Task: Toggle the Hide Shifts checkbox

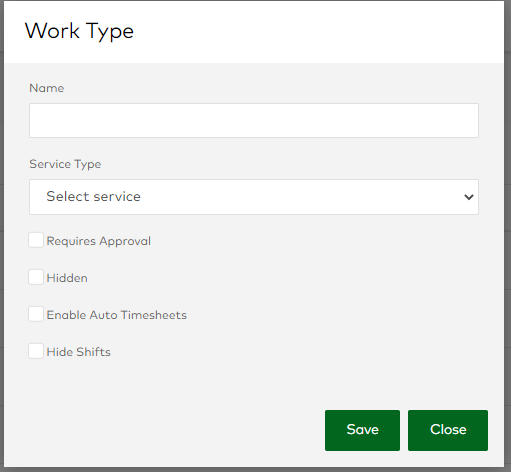Action: [x=36, y=351]
